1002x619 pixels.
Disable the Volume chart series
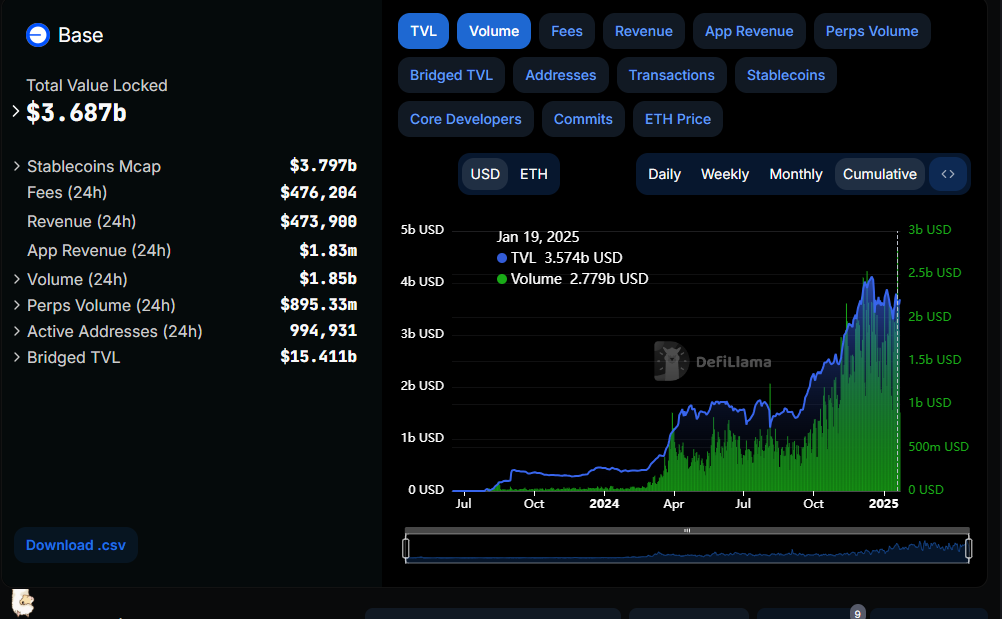pyautogui.click(x=493, y=31)
